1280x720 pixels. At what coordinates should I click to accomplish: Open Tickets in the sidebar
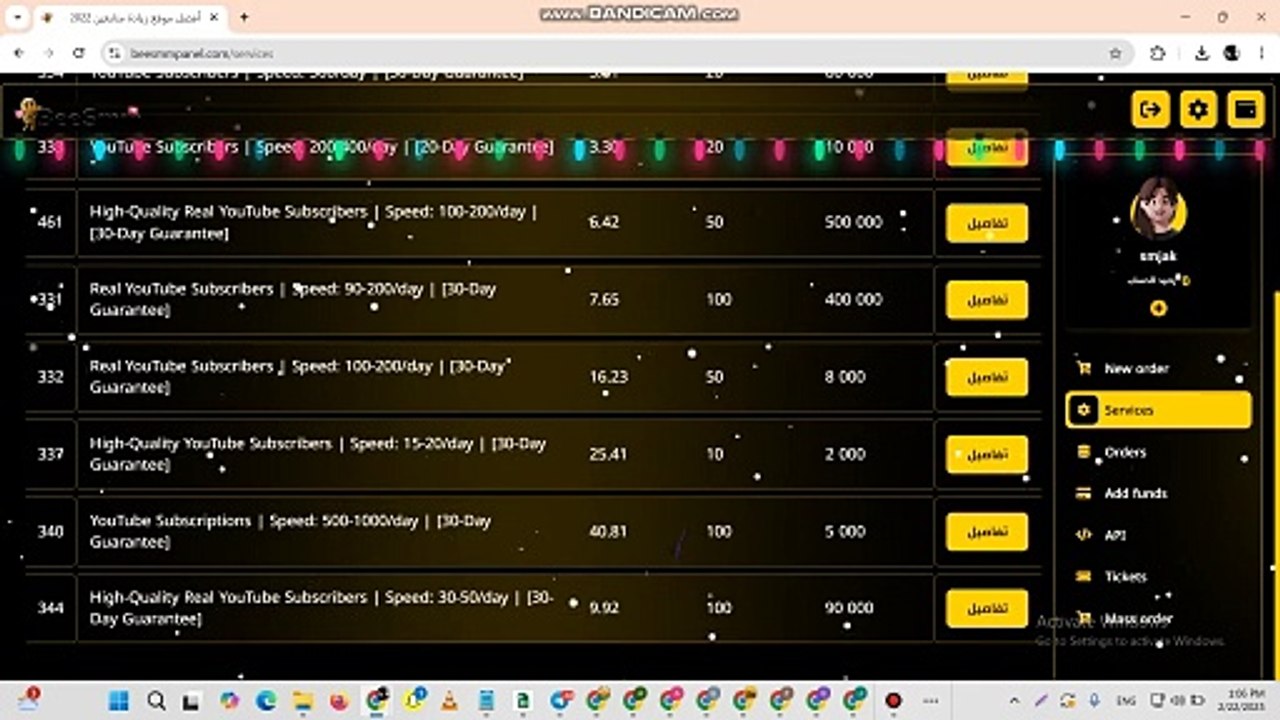(x=1158, y=576)
